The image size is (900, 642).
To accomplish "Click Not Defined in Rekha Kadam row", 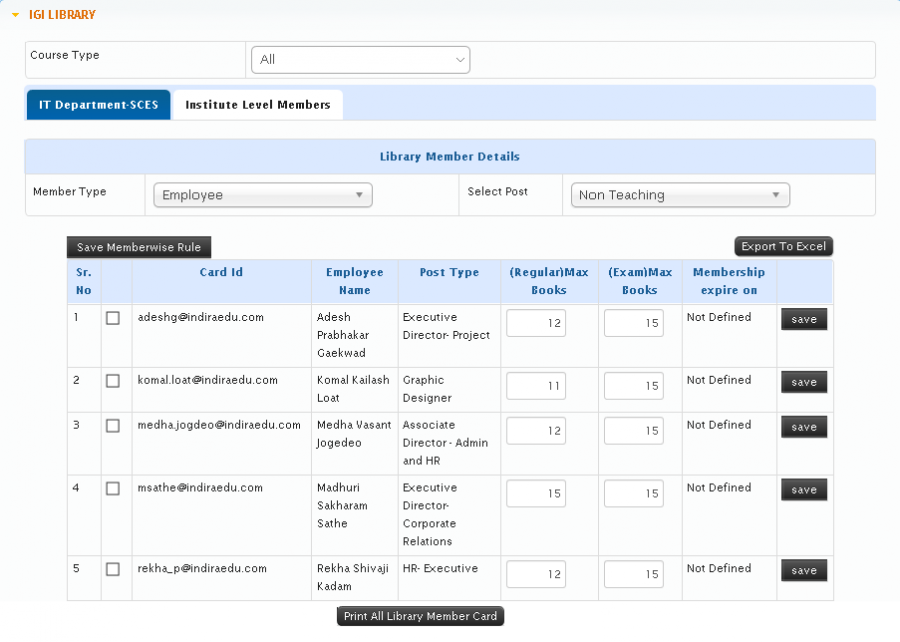I will [719, 568].
